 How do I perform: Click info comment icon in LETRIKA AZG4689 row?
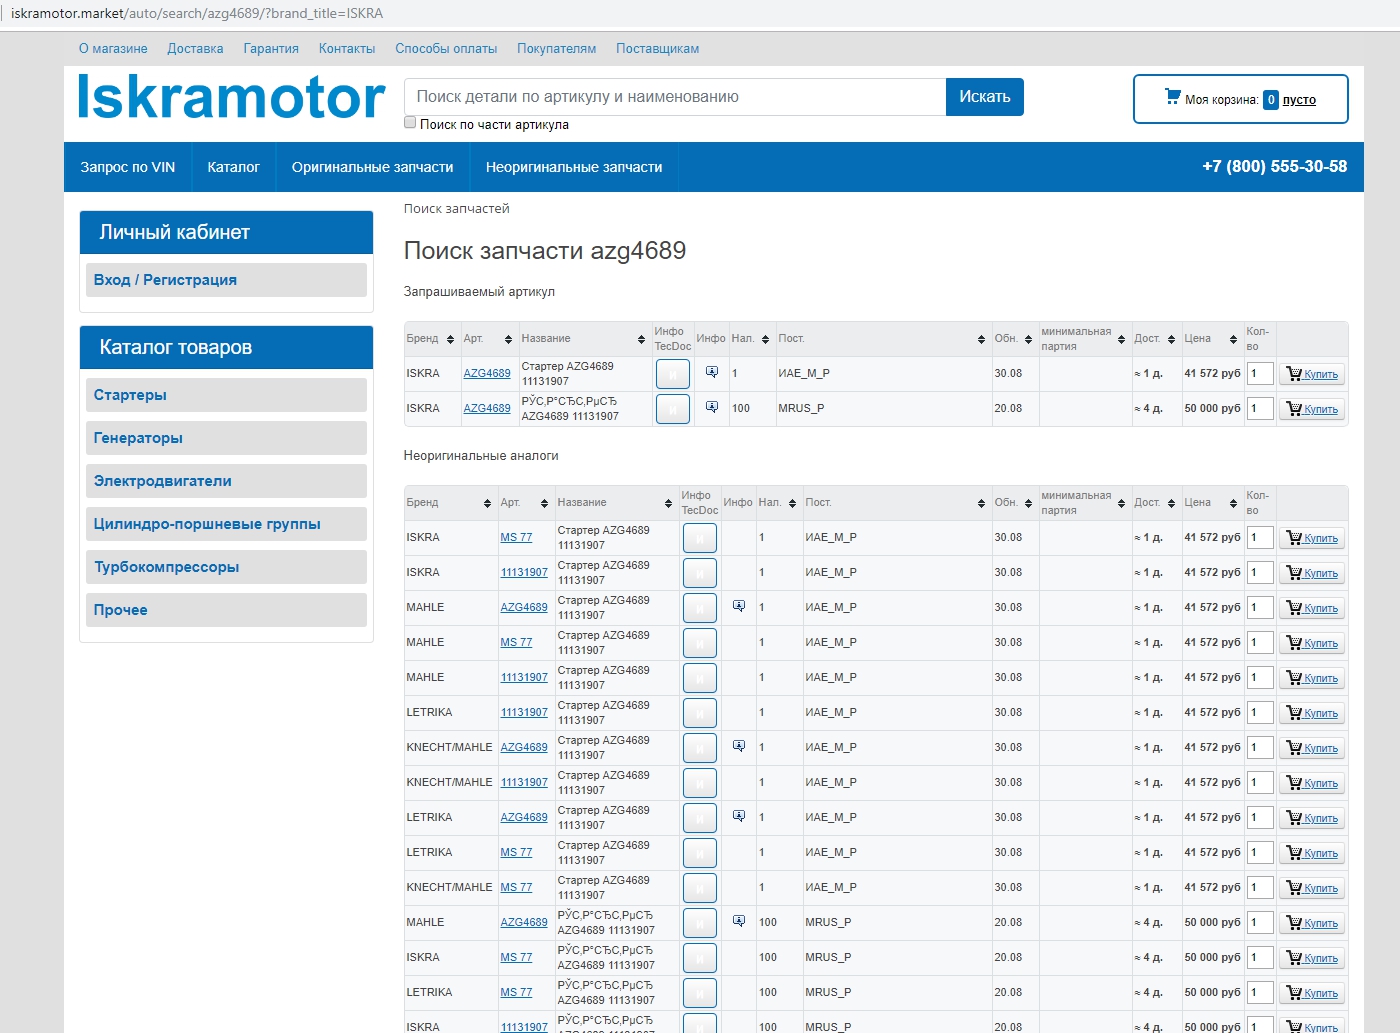coord(739,816)
